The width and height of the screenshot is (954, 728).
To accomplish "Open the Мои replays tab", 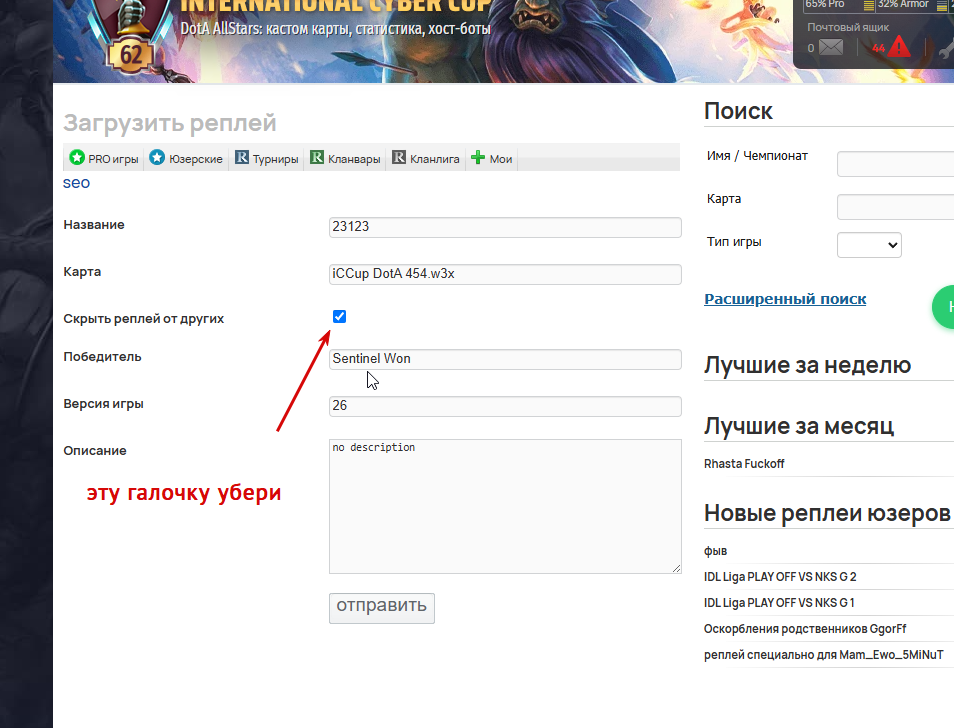I will 492,159.
